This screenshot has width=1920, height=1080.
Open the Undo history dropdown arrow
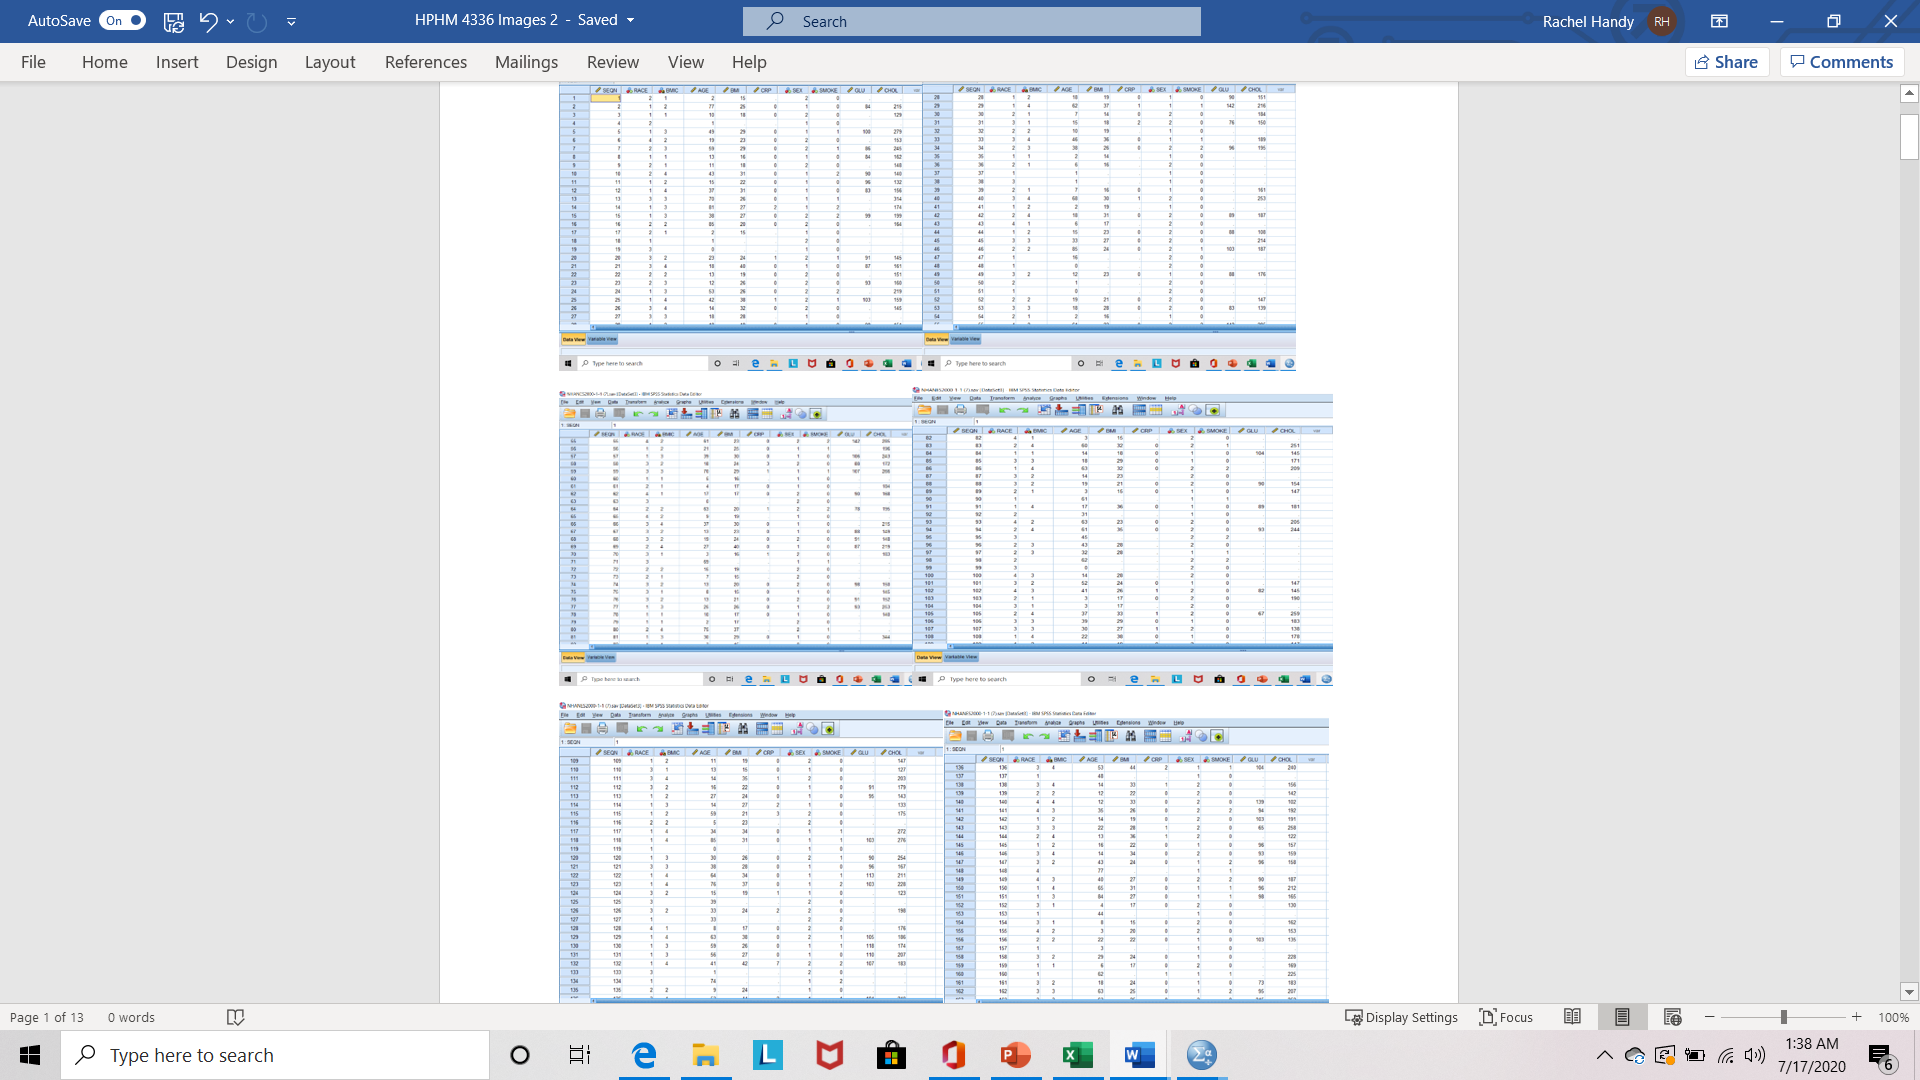pyautogui.click(x=228, y=21)
